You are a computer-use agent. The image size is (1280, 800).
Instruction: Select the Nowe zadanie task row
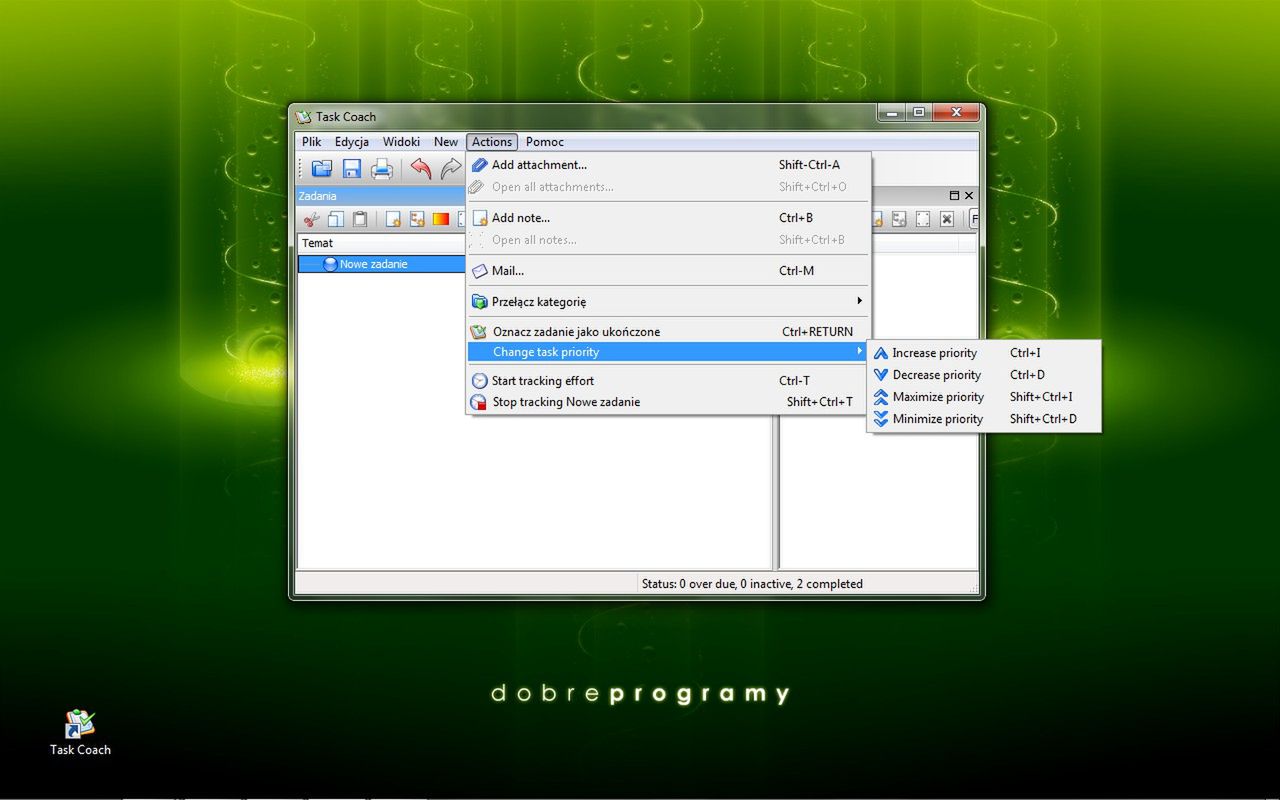tap(383, 264)
